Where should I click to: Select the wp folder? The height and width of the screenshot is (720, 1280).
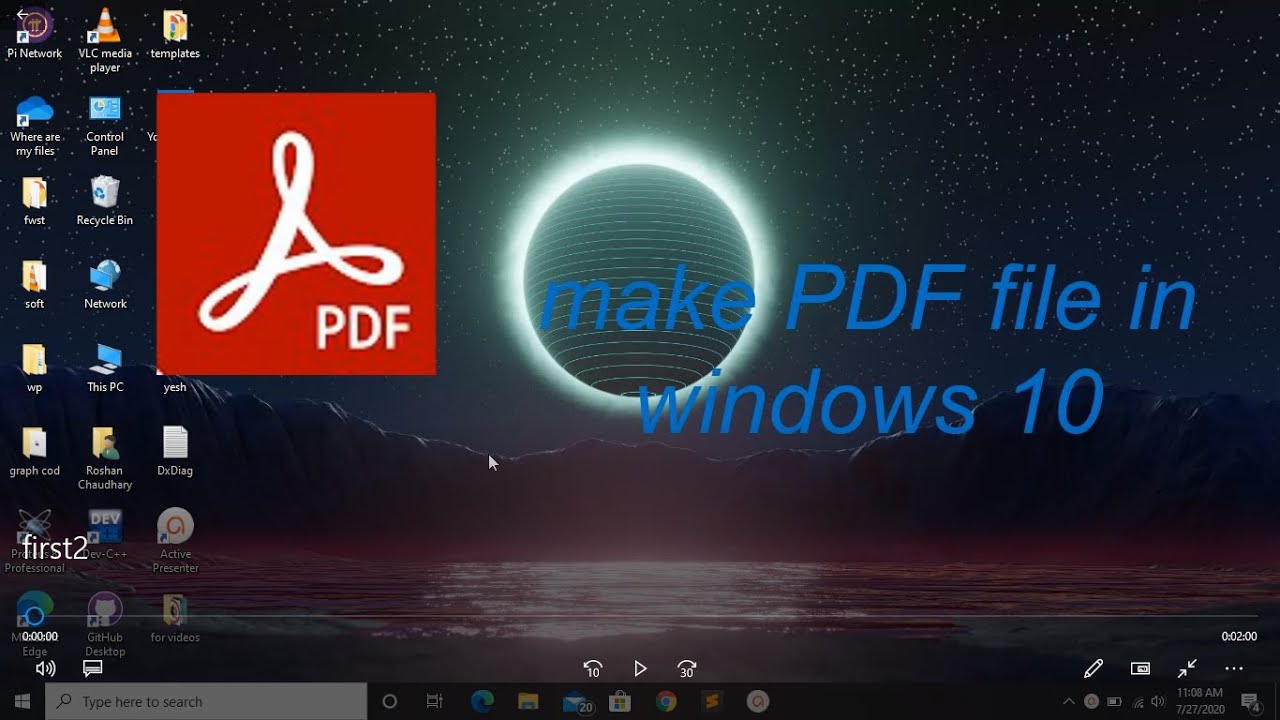[35, 368]
